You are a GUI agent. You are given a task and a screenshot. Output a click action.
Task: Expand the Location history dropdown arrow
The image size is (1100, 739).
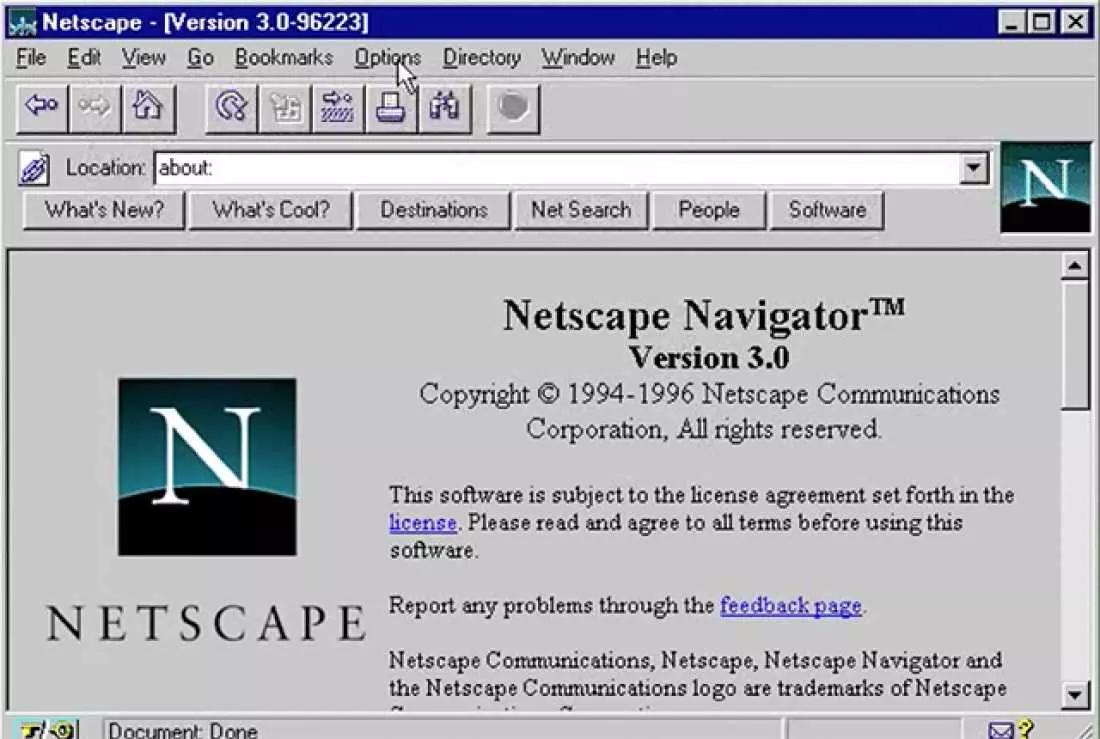pos(974,168)
